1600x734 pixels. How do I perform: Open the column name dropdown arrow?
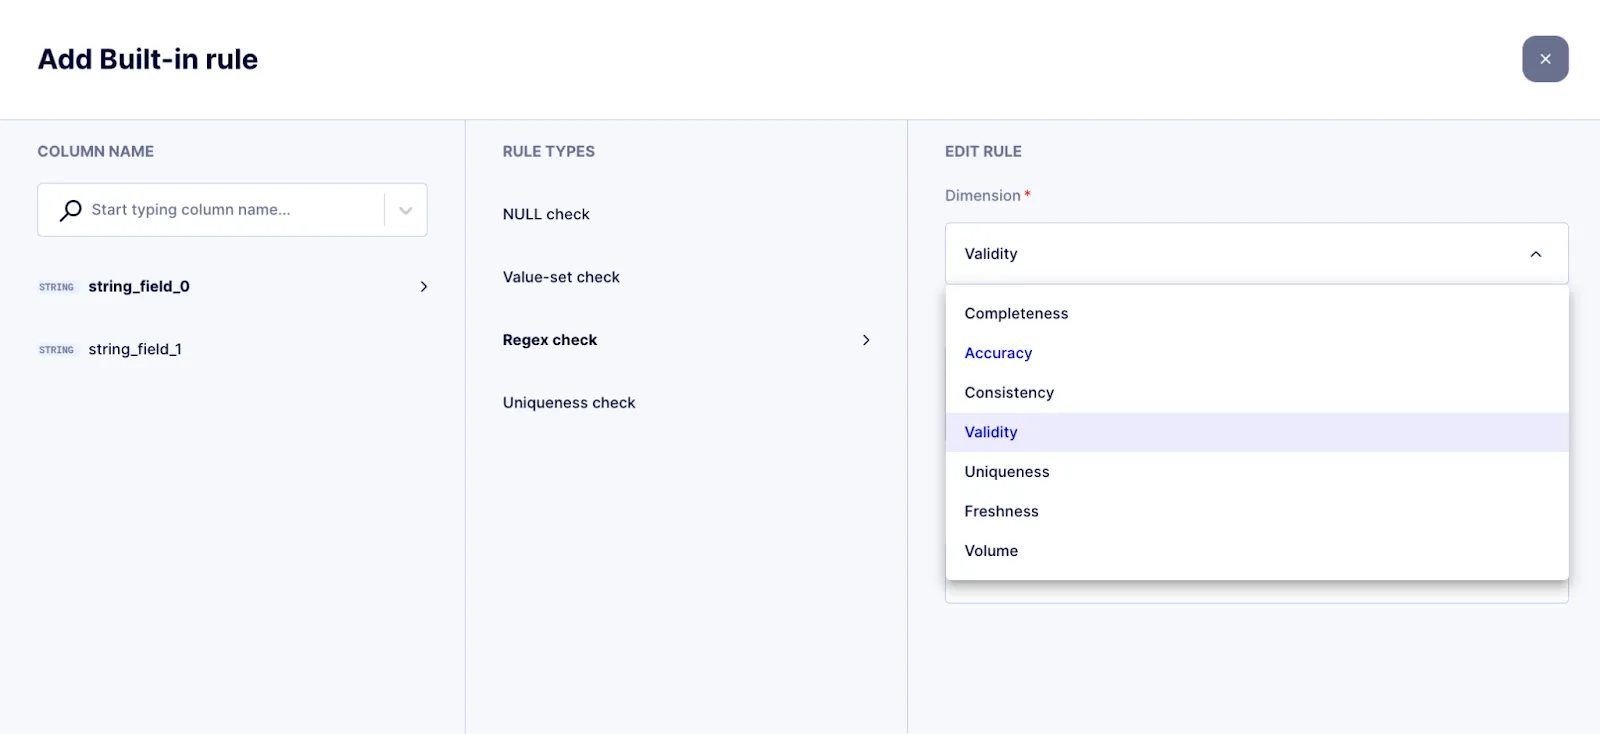[x=405, y=210]
